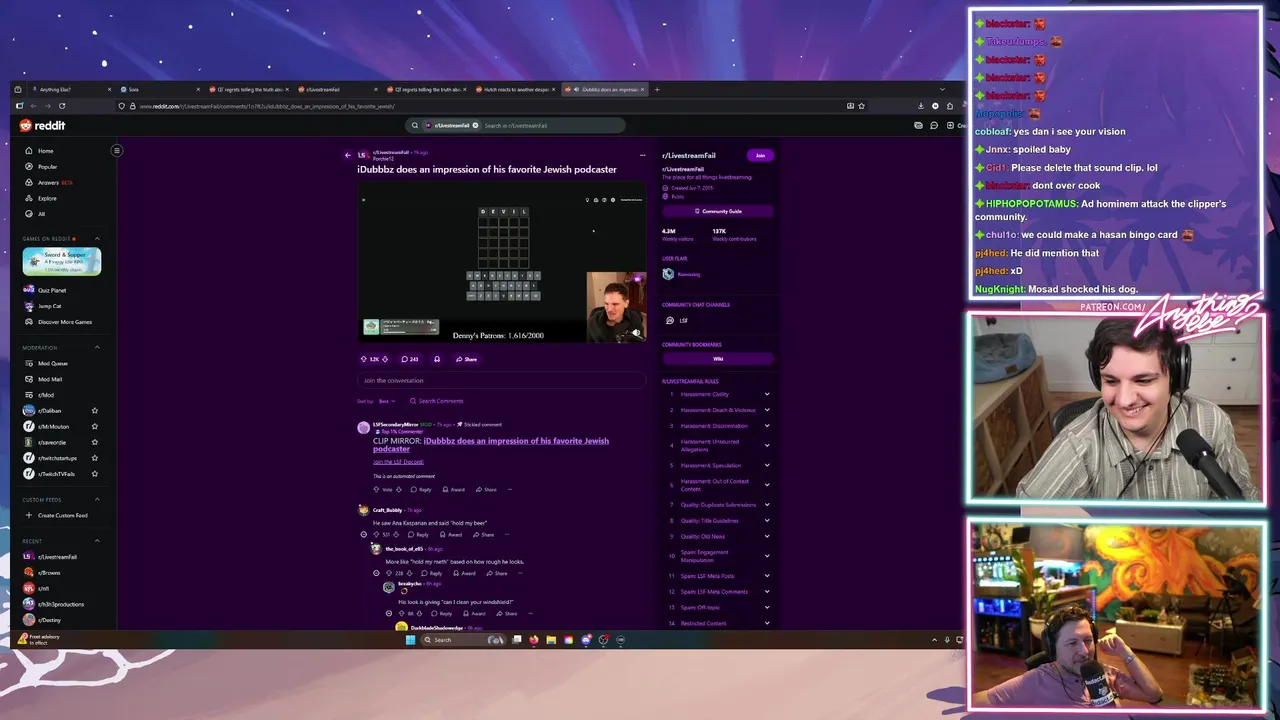Open Sword & Supper game card

62,261
